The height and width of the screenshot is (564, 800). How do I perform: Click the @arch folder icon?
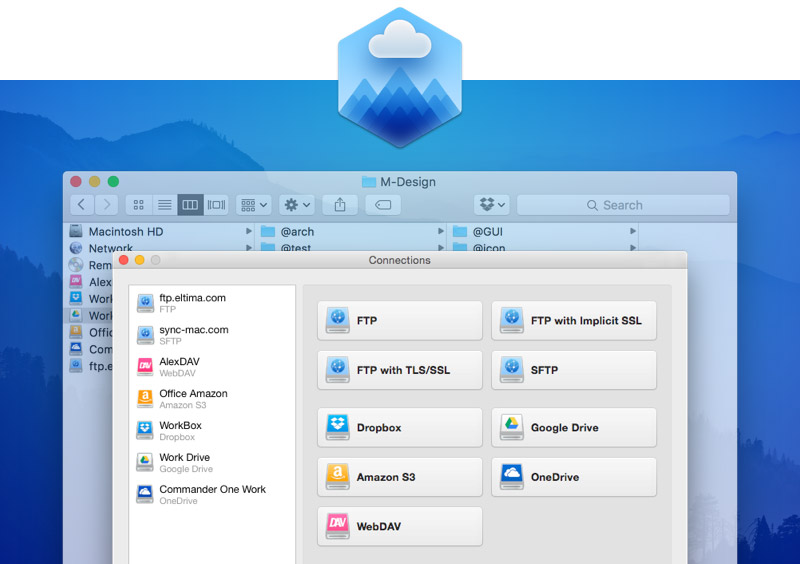click(268, 231)
